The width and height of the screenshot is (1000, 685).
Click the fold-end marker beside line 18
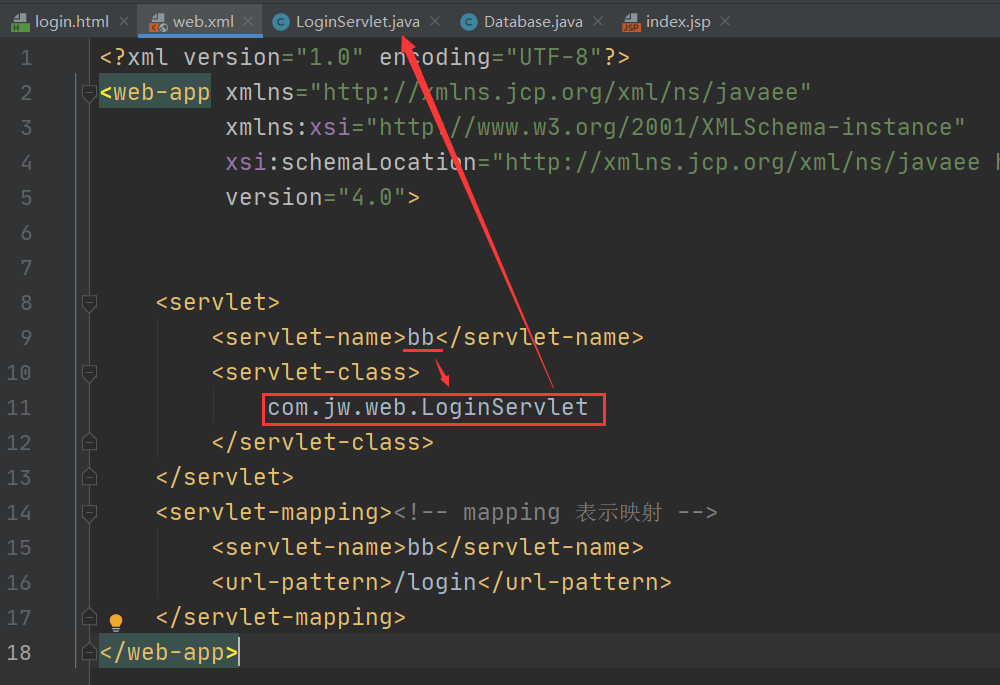tap(88, 652)
